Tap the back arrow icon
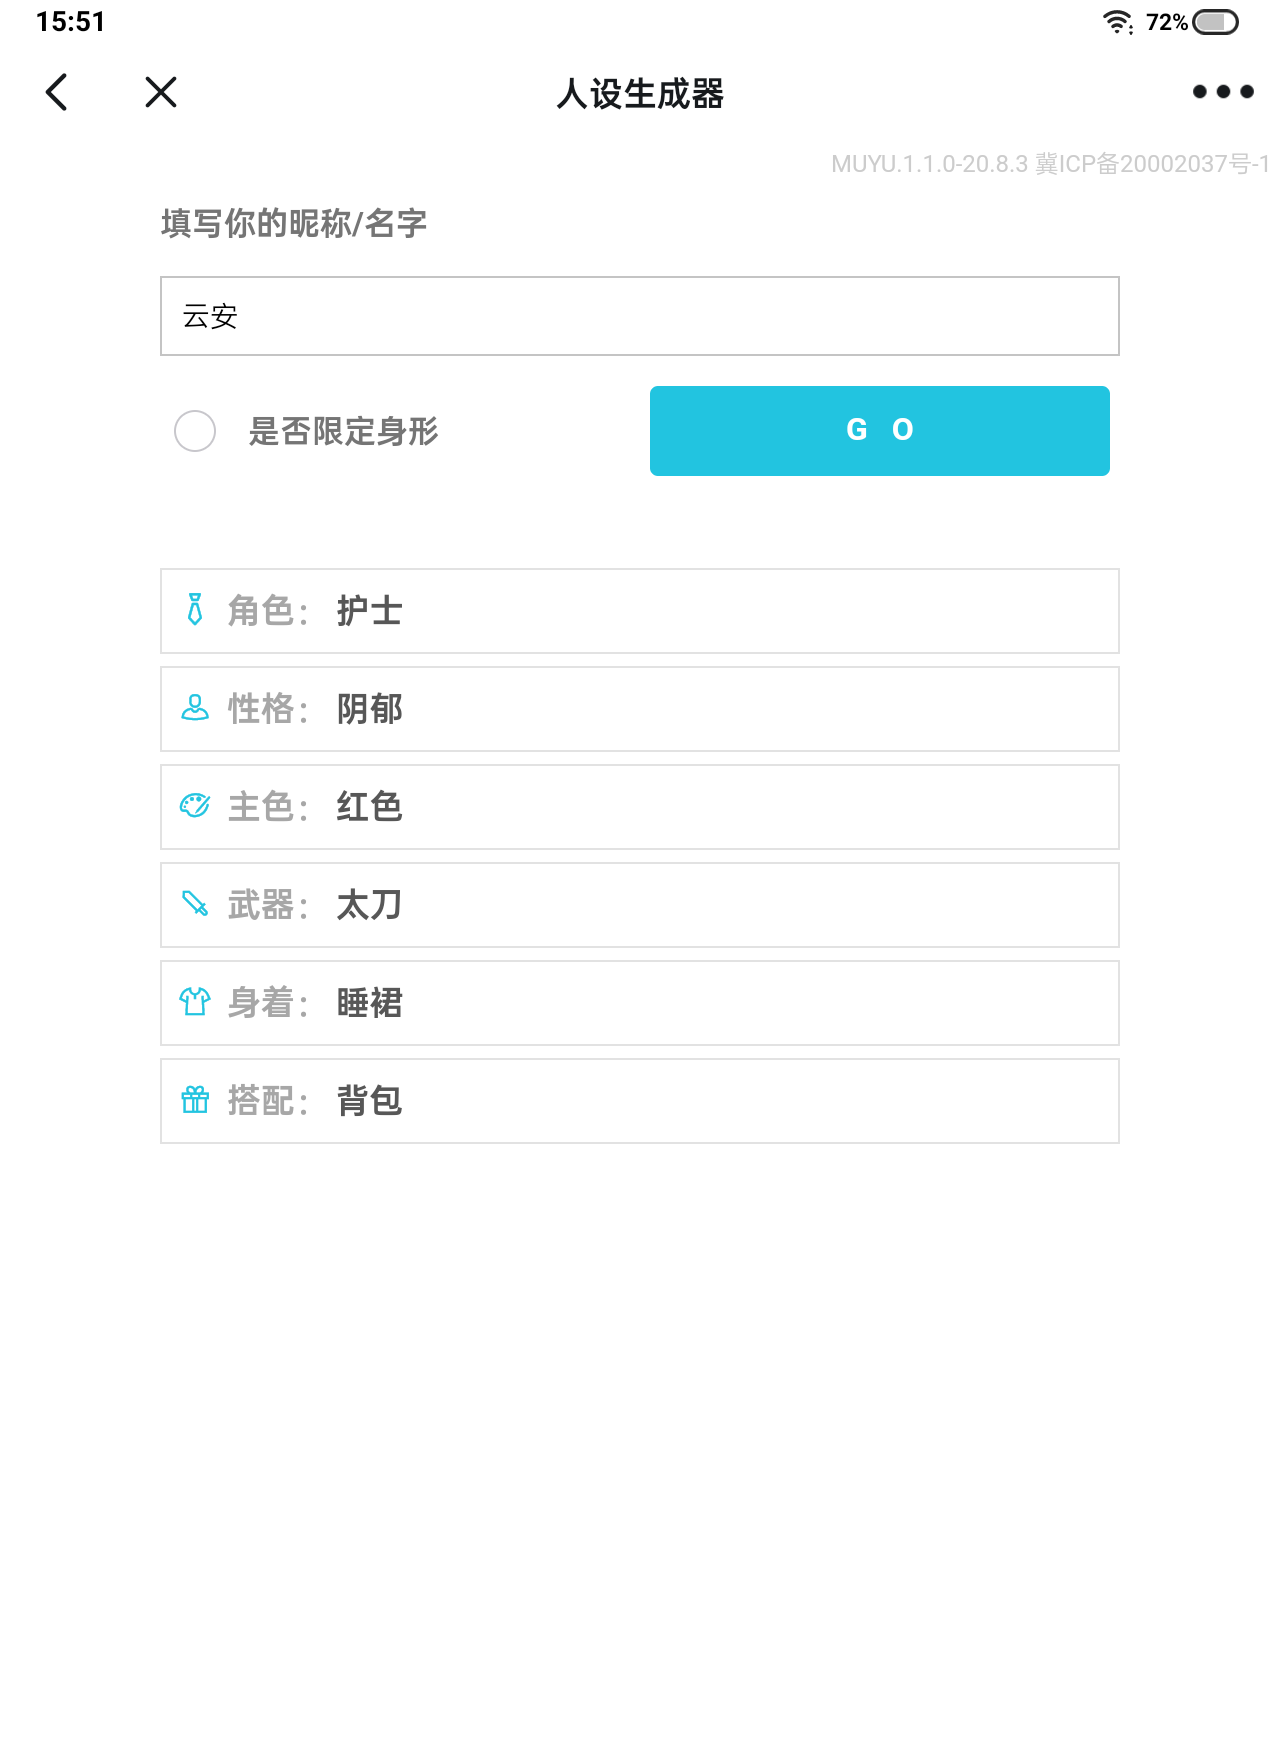The height and width of the screenshot is (1752, 1280). click(x=57, y=92)
